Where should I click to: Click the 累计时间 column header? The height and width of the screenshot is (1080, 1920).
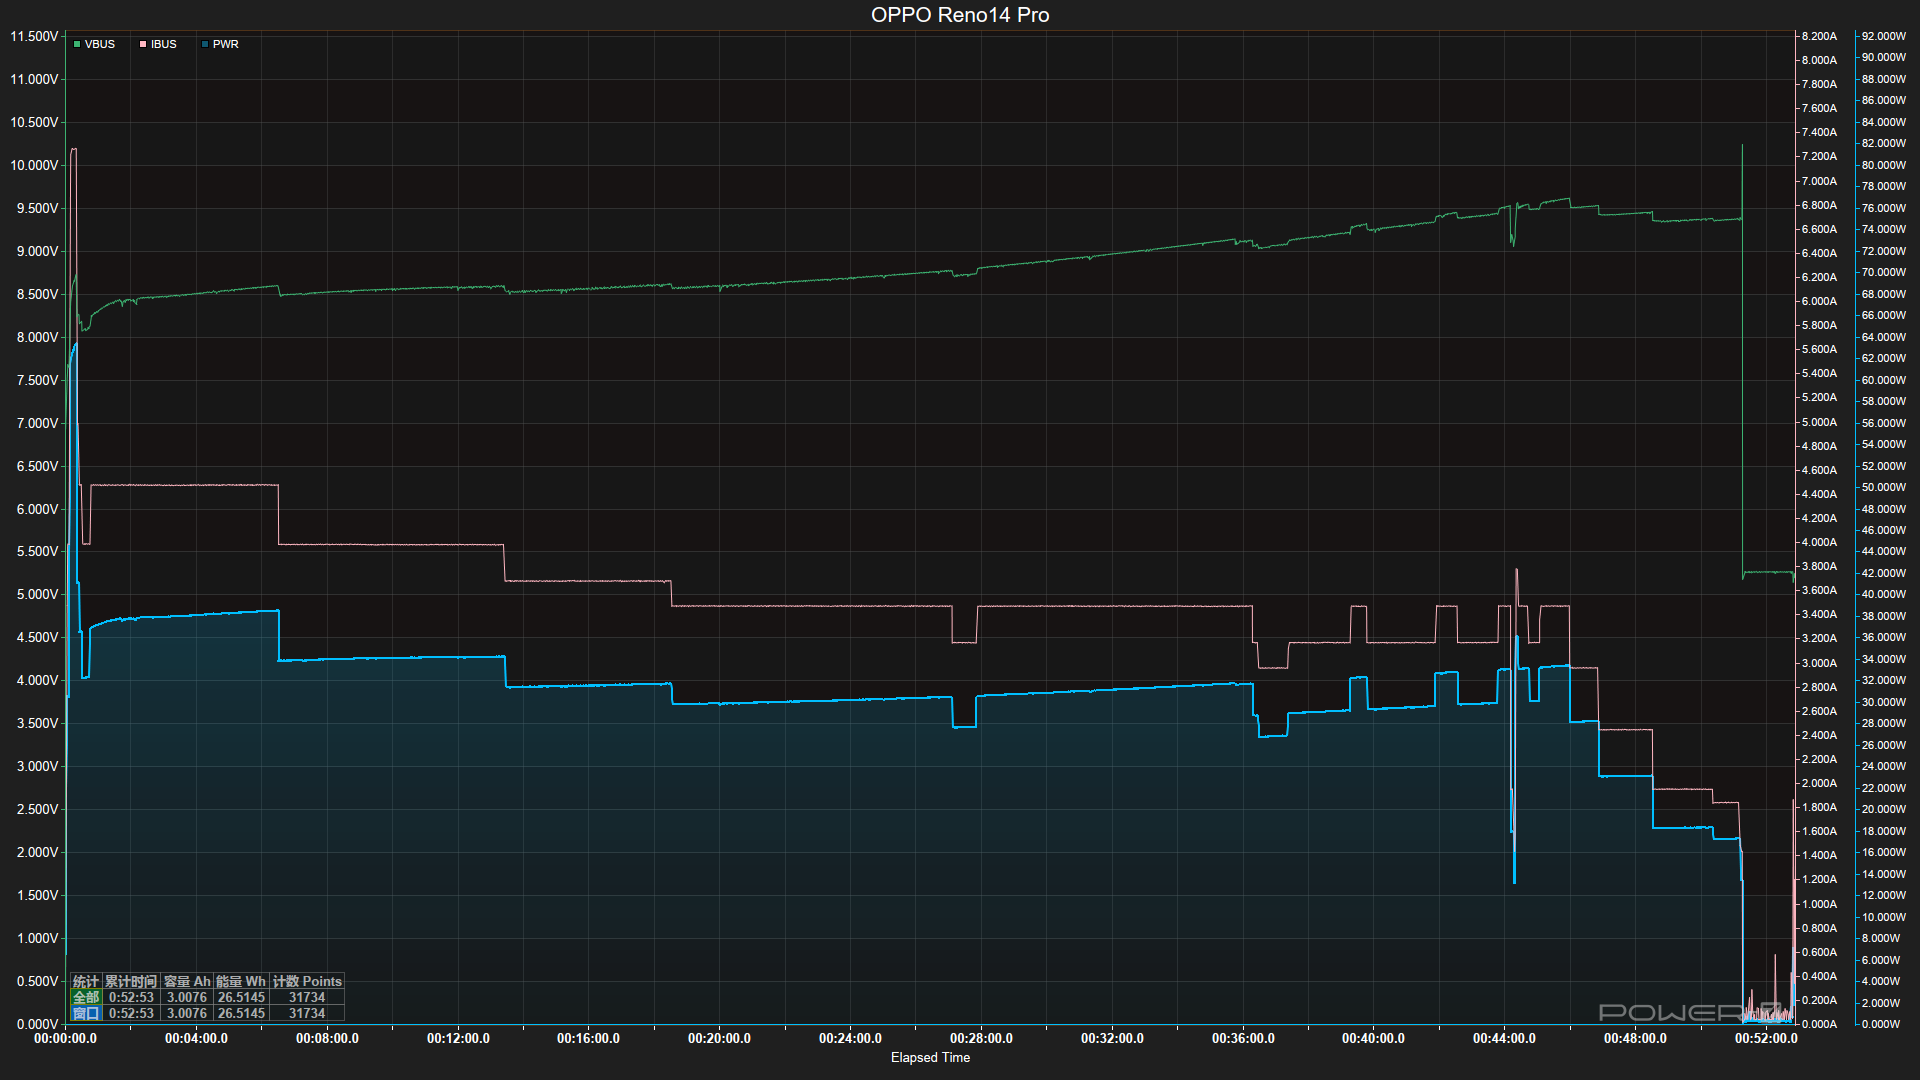[x=131, y=981]
